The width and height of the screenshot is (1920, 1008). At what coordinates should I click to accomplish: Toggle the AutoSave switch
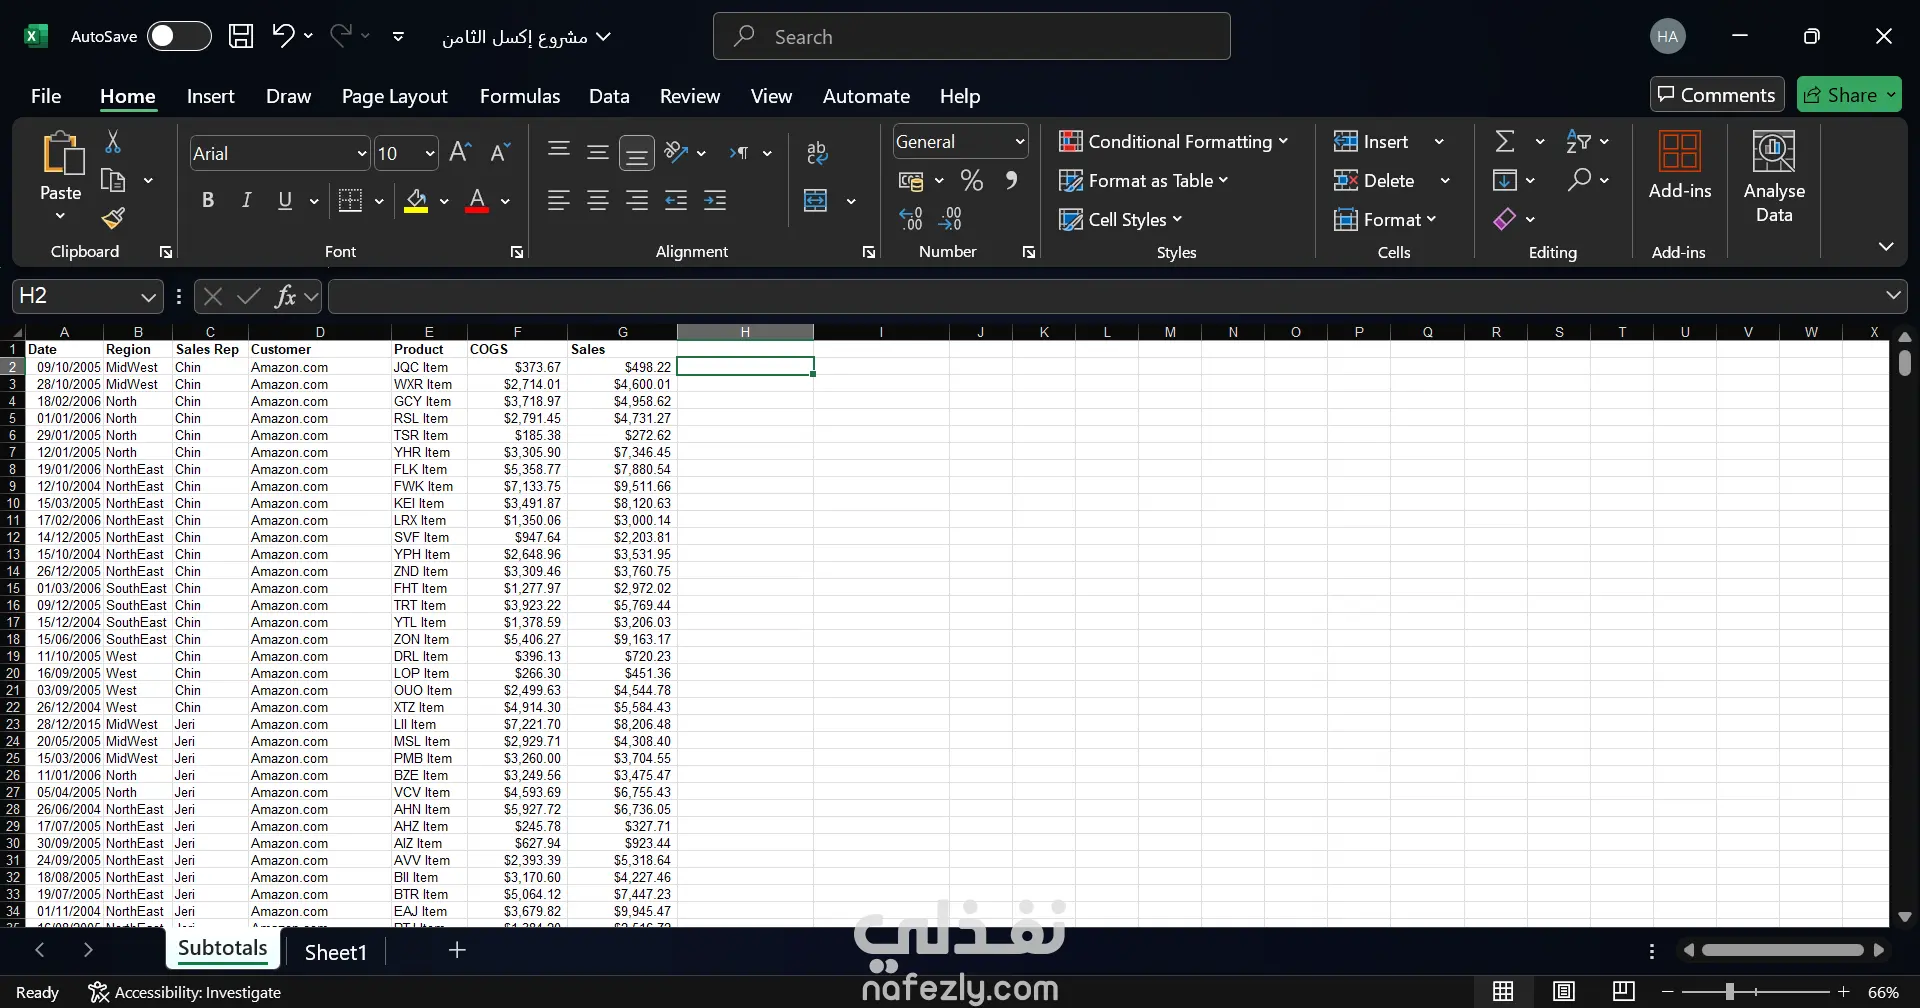click(179, 36)
